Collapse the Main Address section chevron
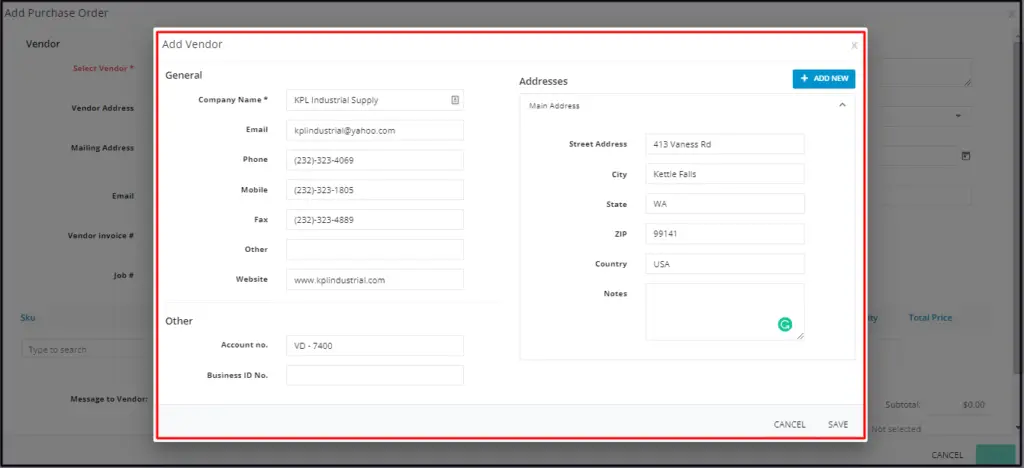This screenshot has width=1024, height=468. (842, 105)
